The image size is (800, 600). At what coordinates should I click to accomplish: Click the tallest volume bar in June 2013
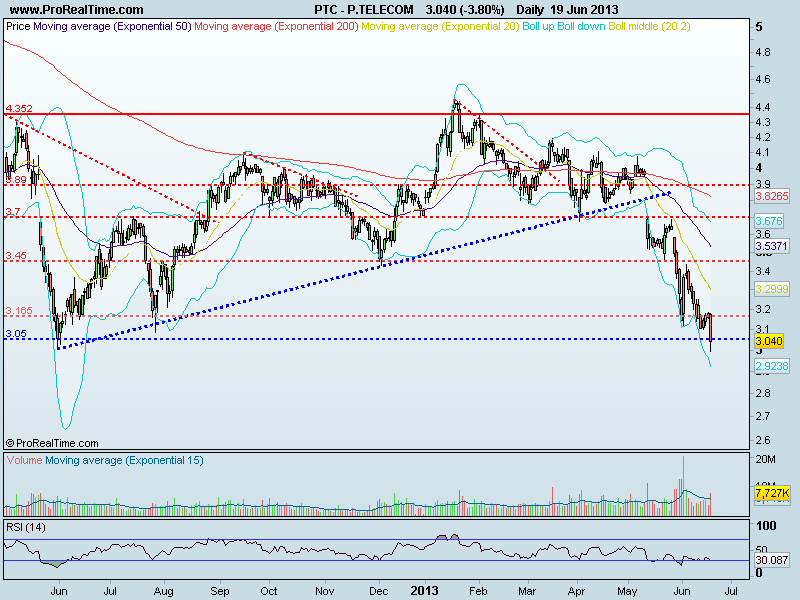(683, 485)
